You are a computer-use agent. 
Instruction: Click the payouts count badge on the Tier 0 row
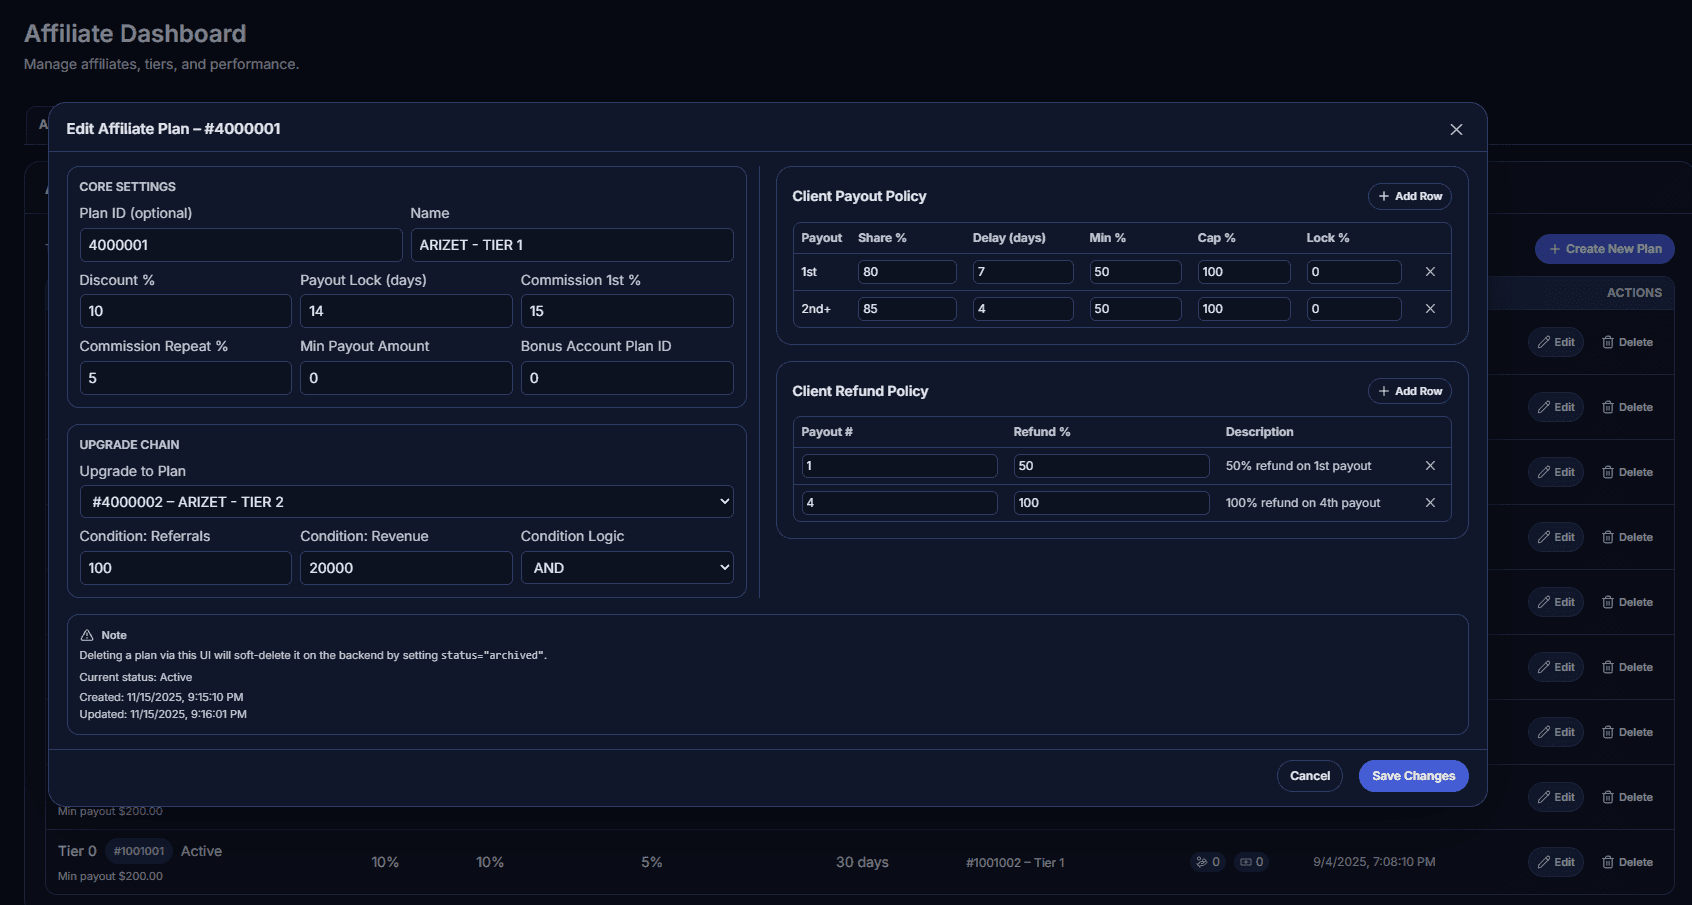tap(1252, 861)
